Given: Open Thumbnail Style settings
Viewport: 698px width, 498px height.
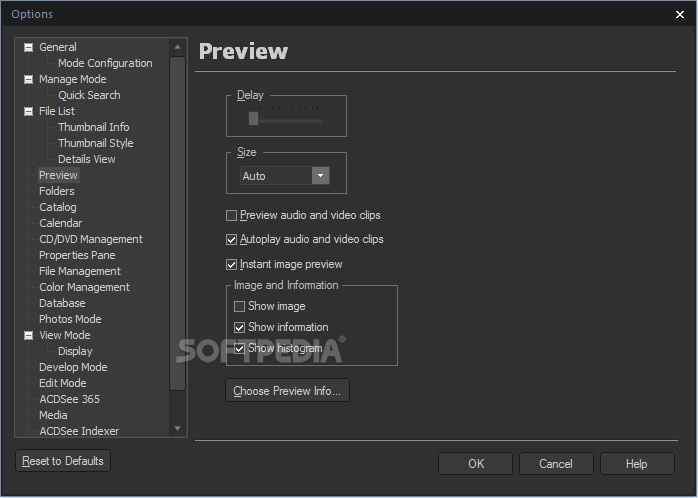Looking at the screenshot, I should (96, 143).
